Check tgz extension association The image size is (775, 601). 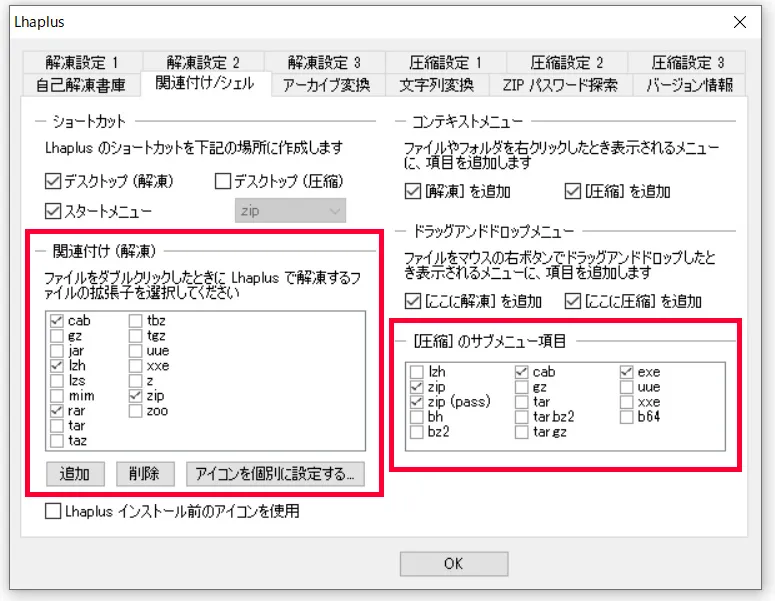(135, 336)
